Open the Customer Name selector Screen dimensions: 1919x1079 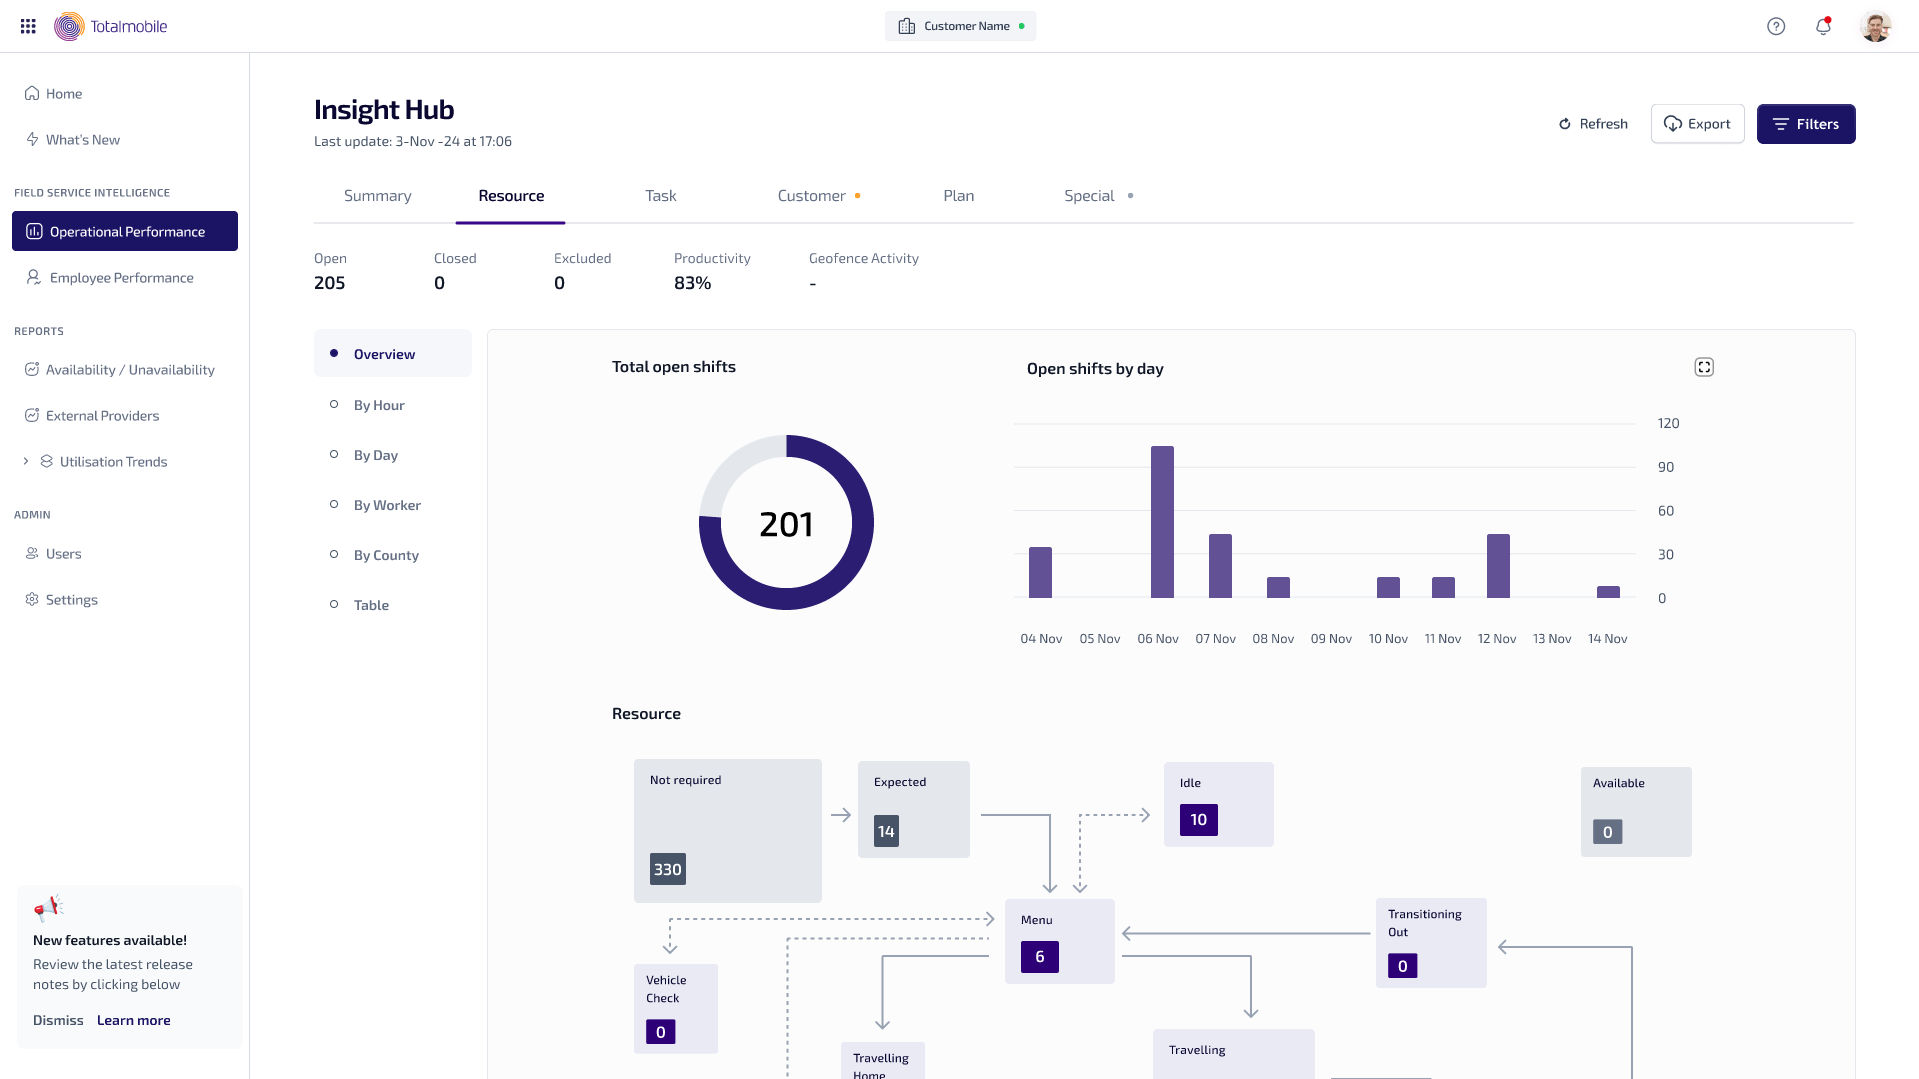[960, 26]
